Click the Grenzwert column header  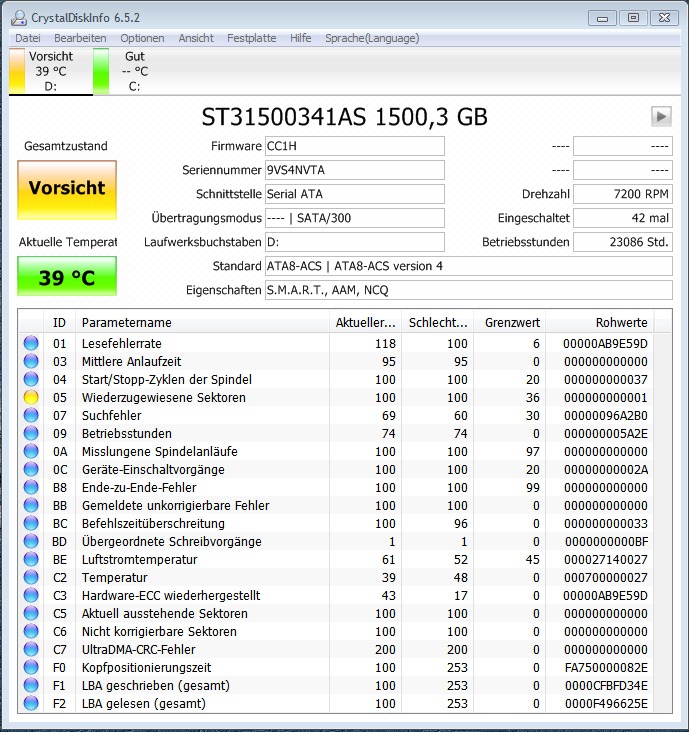pyautogui.click(x=510, y=323)
